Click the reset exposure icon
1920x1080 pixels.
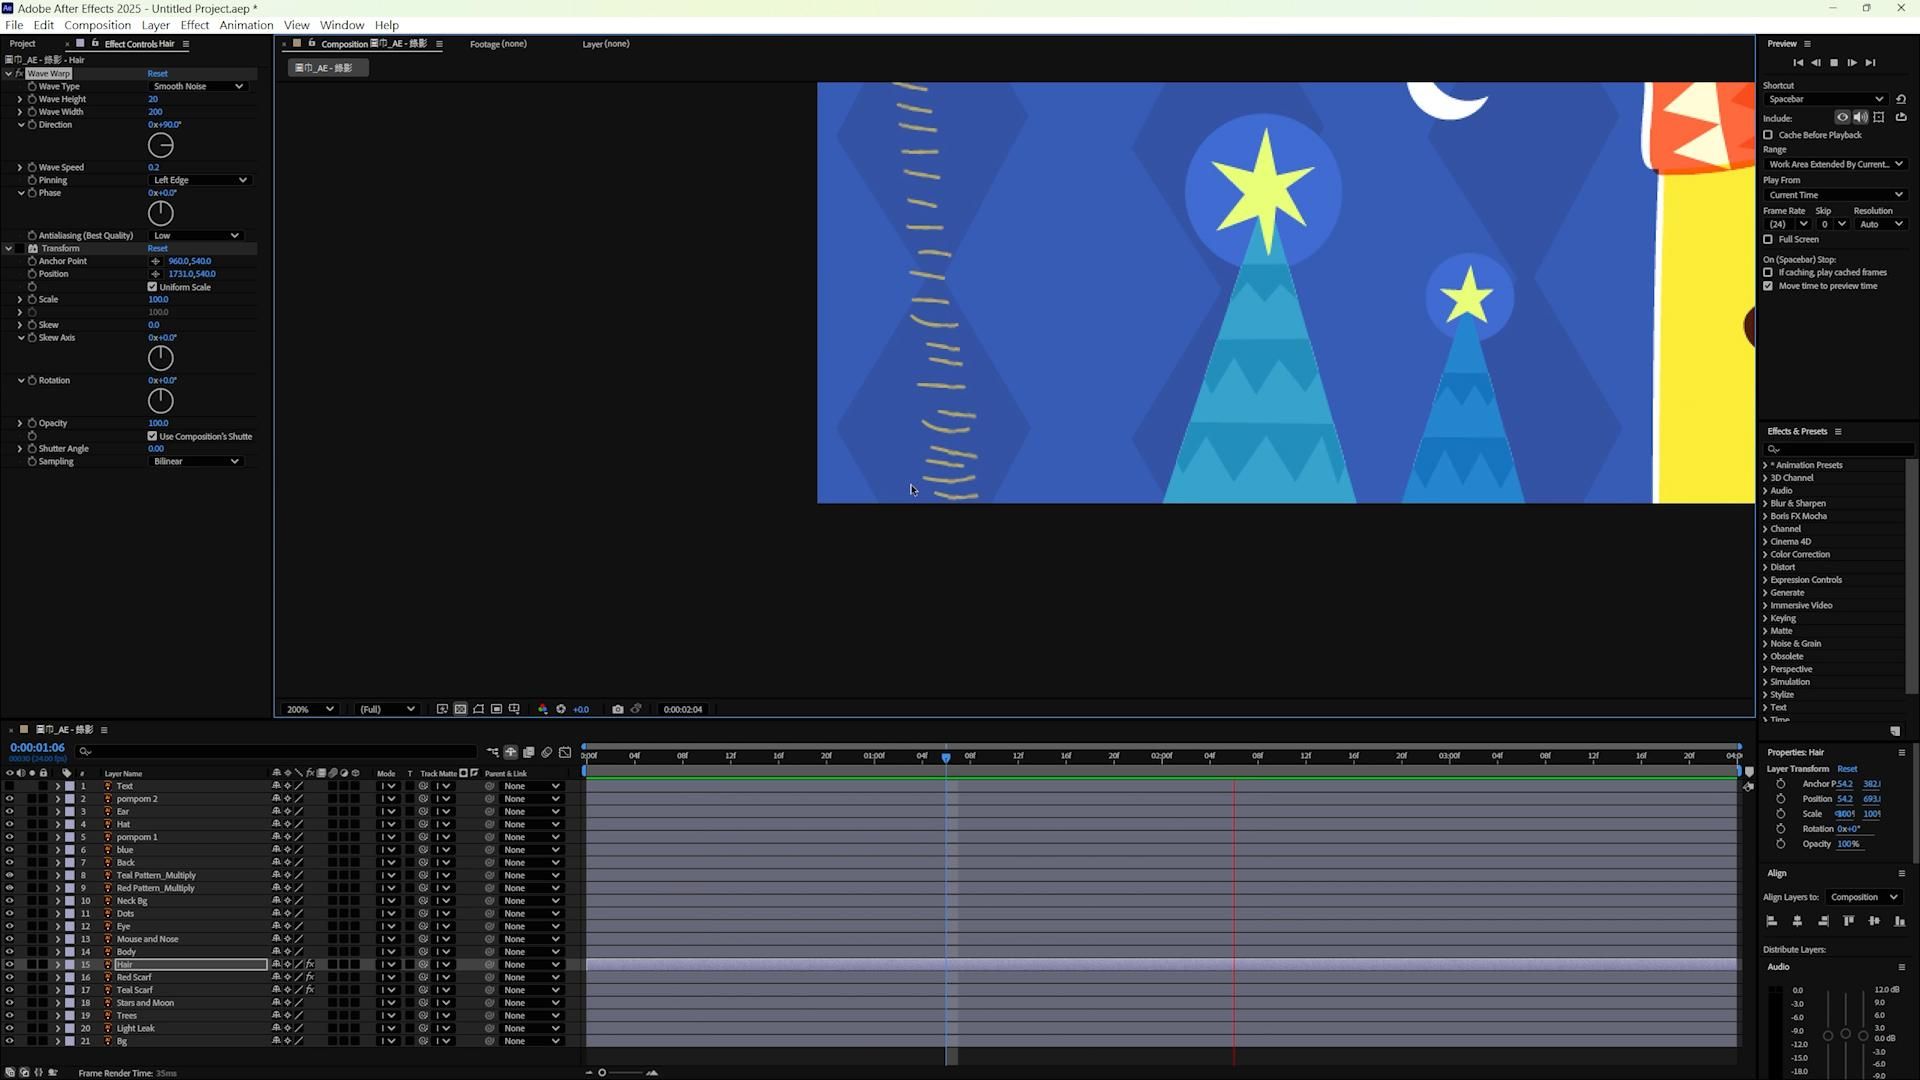click(x=561, y=709)
